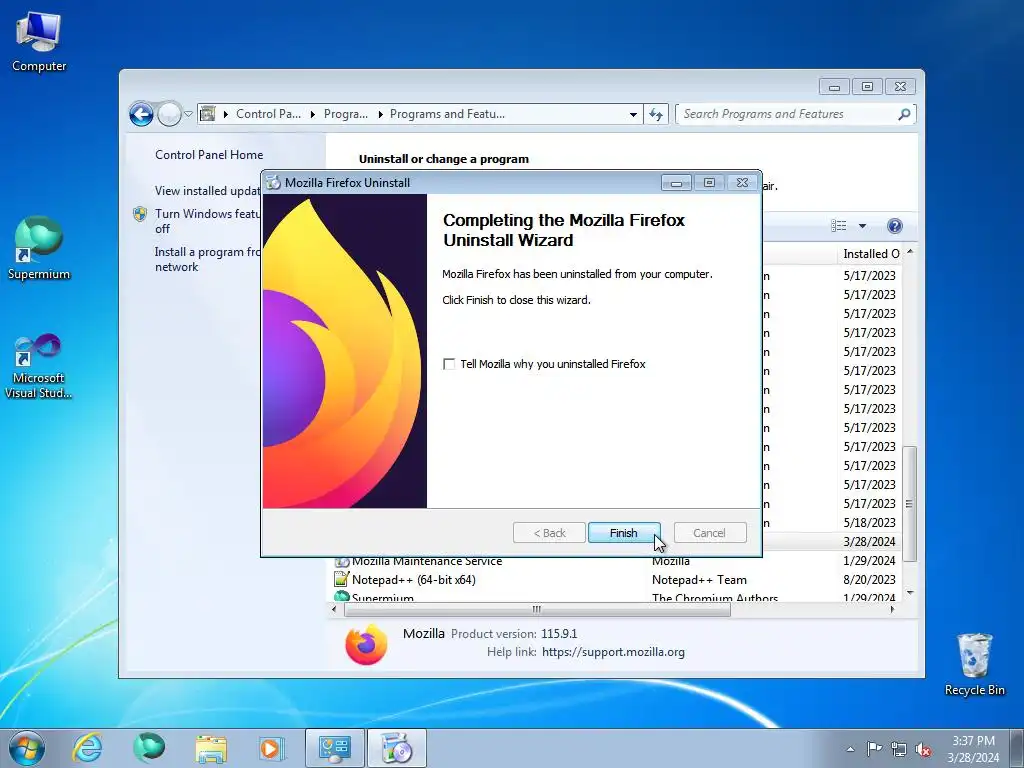This screenshot has height=768, width=1024.
Task: Expand the arrow after Control Pa... breadcrumb
Action: coord(313,114)
